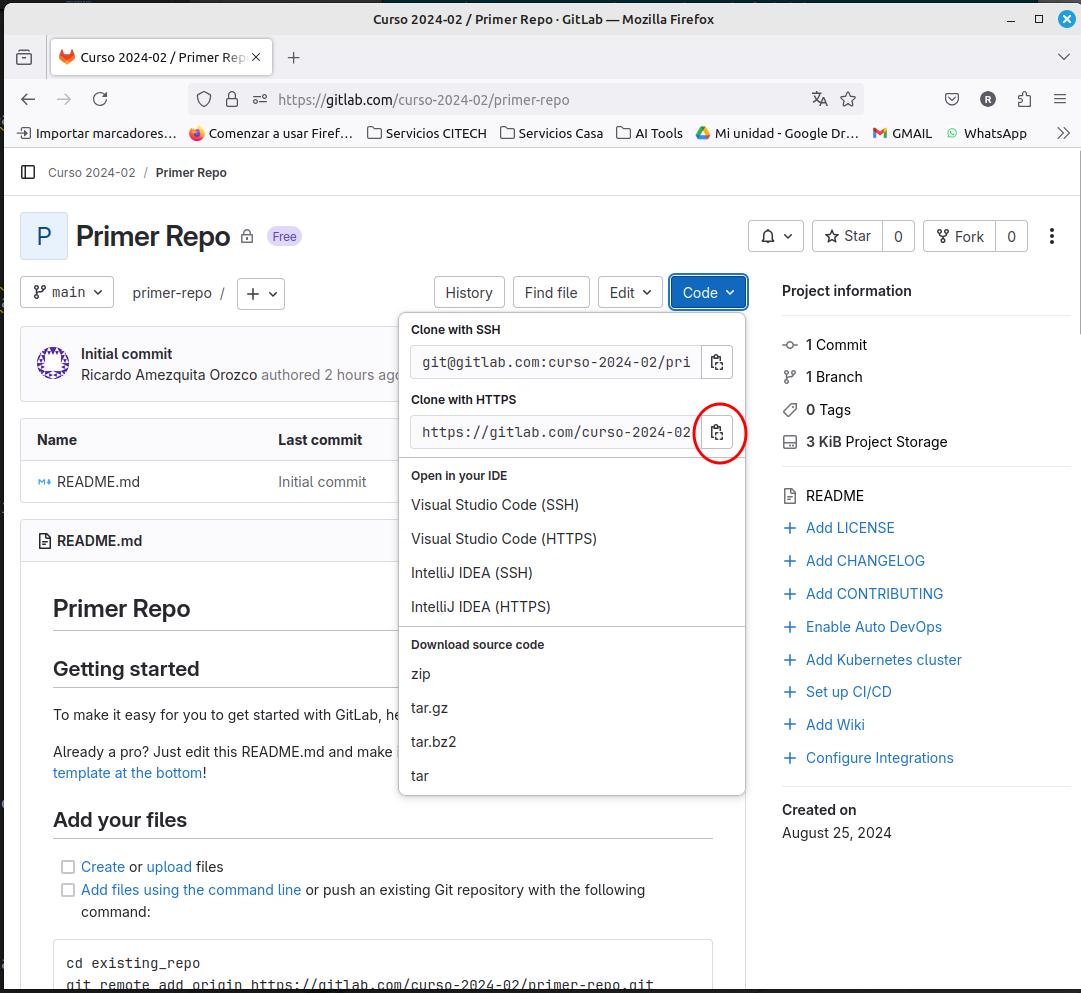This screenshot has height=993, width=1081.
Task: Check the 'Create or upload files' checkbox
Action: (x=68, y=867)
